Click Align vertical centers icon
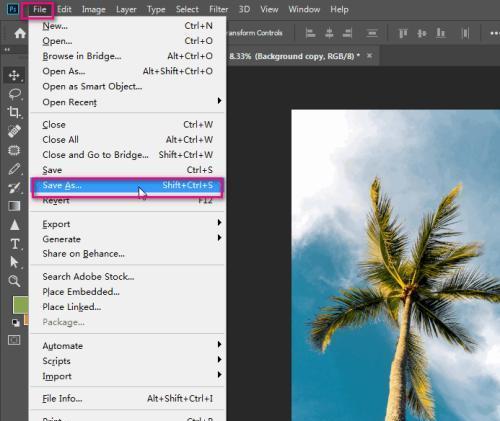500x421 pixels. (422, 33)
